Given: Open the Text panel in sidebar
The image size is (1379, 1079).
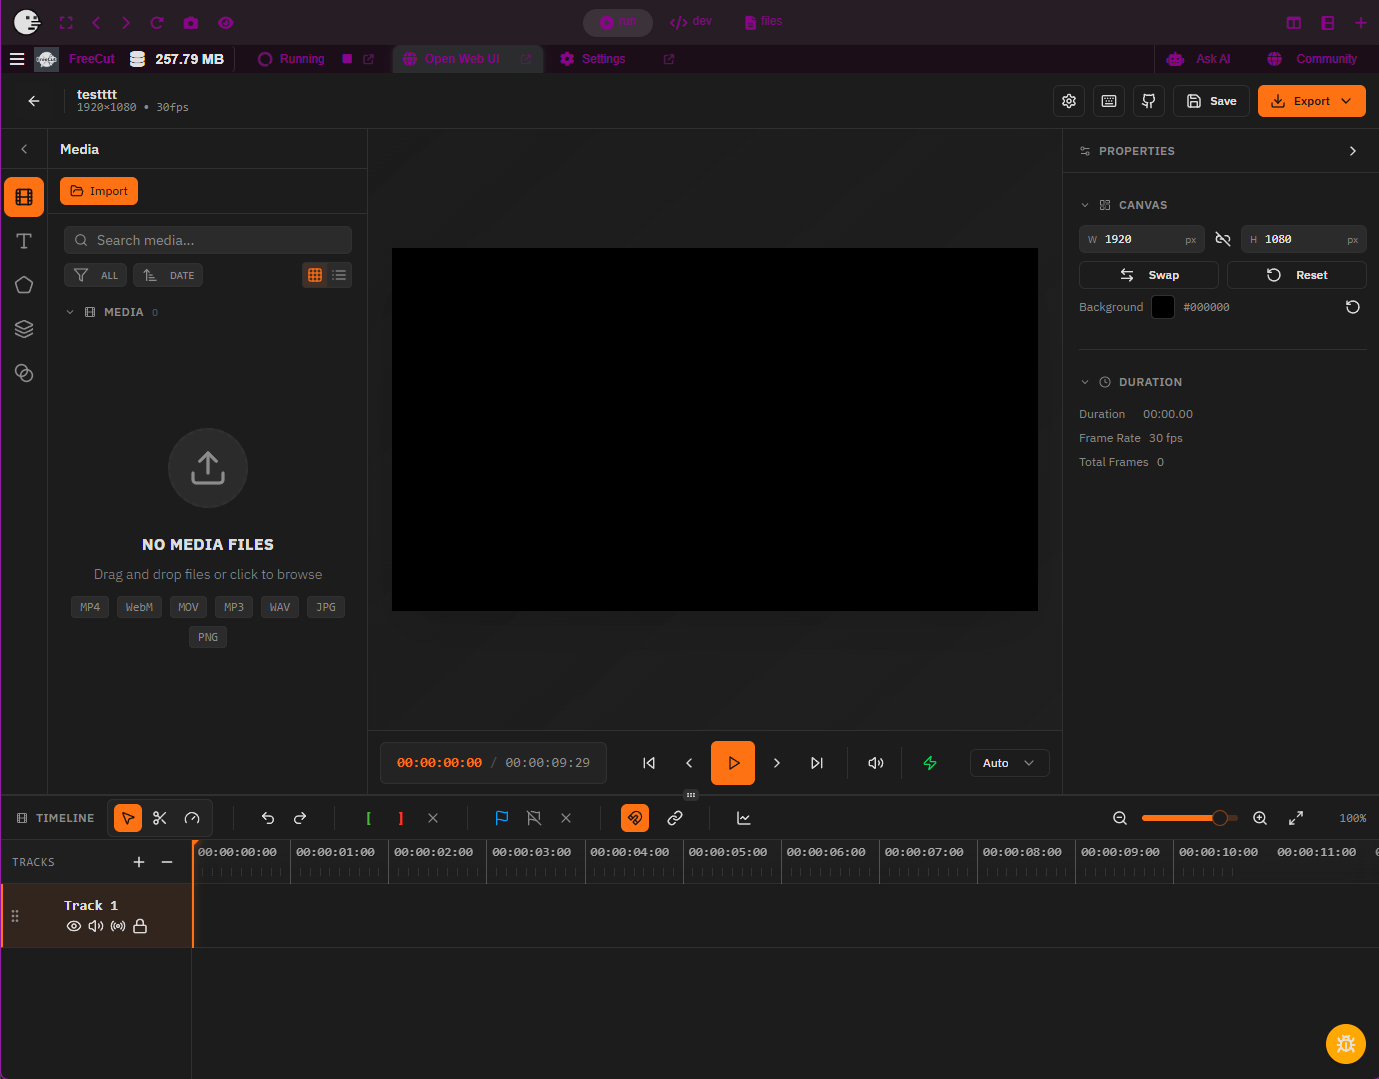Looking at the screenshot, I should [x=24, y=241].
